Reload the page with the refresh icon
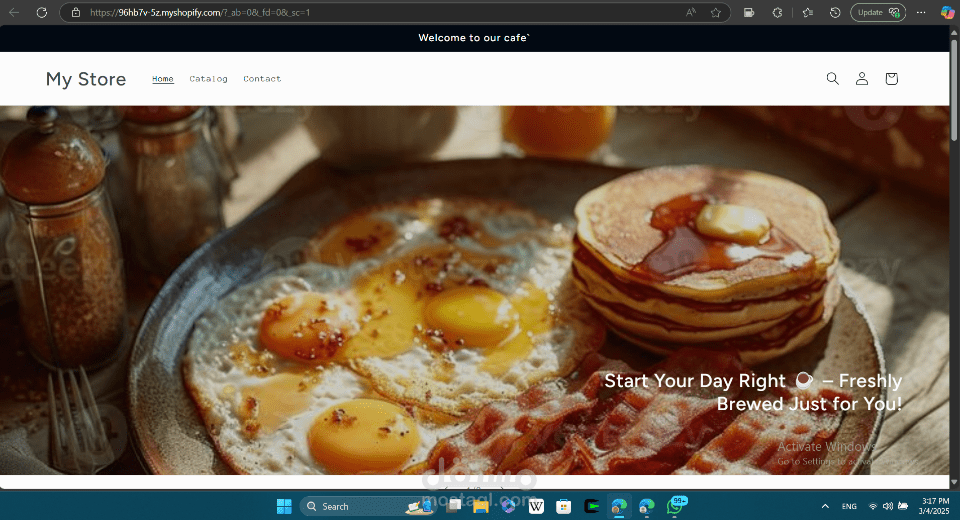 point(42,12)
